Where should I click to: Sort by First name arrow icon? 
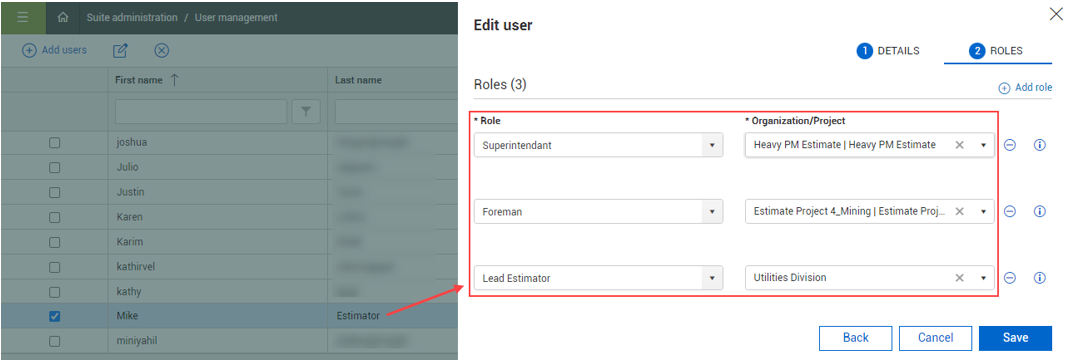coord(174,80)
